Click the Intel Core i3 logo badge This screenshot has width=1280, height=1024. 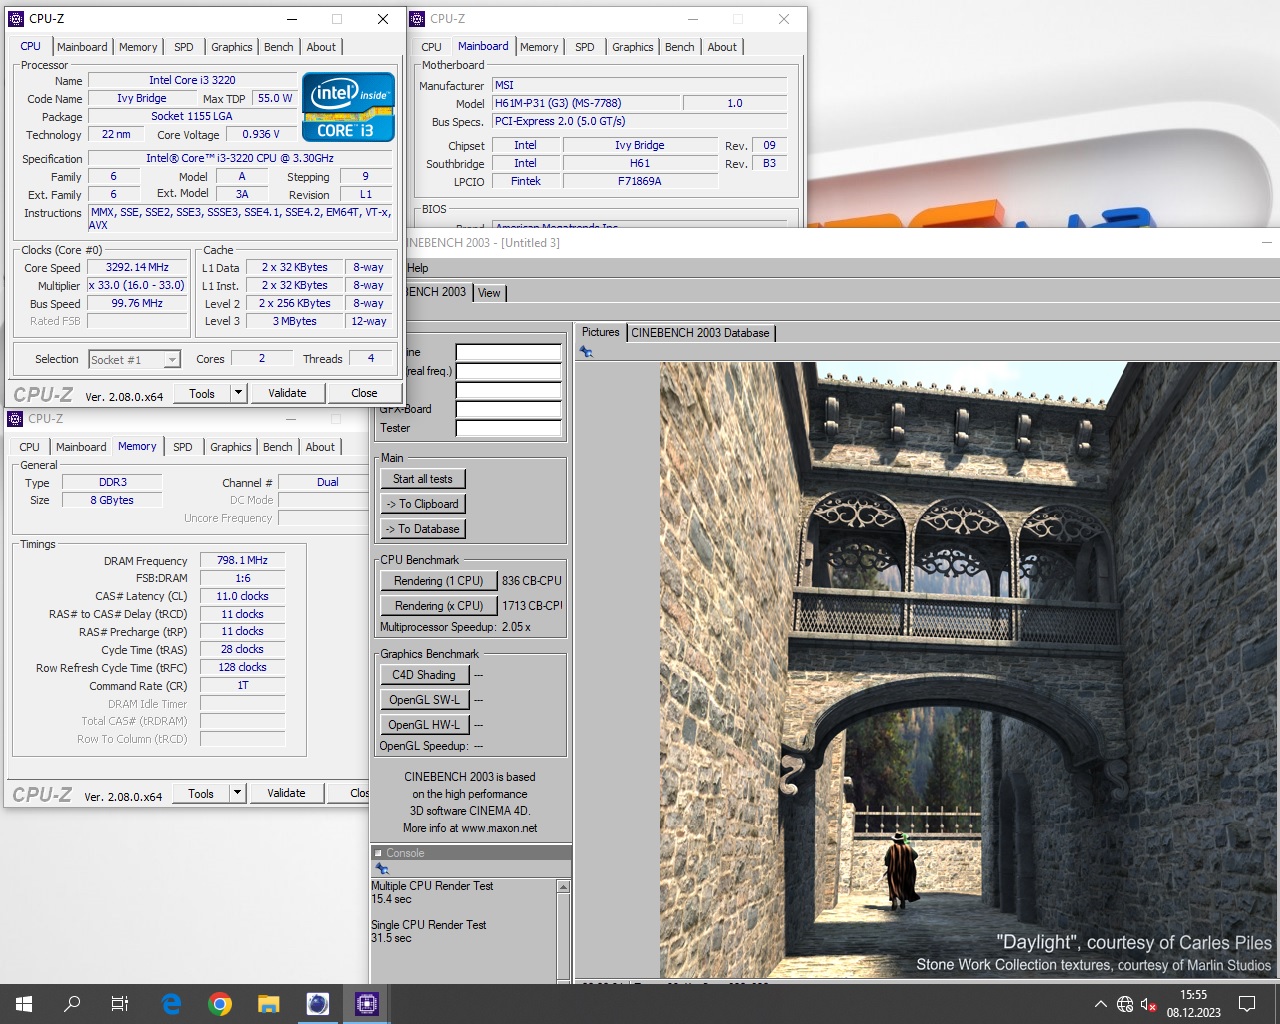pyautogui.click(x=348, y=106)
